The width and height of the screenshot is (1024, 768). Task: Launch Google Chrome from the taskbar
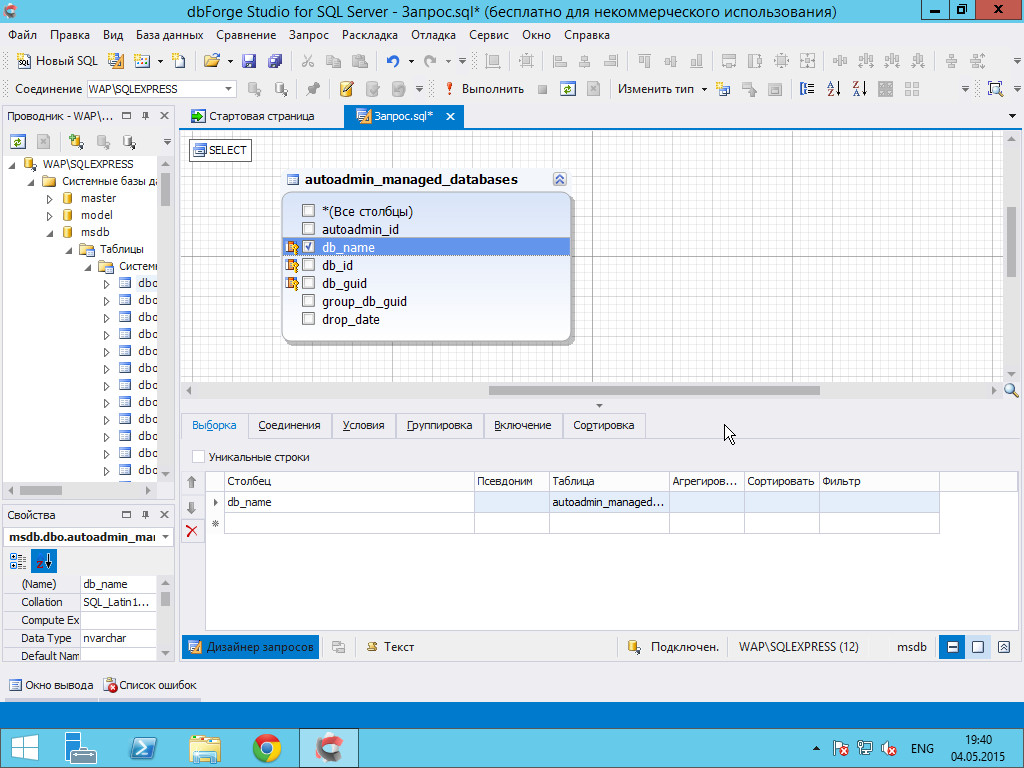click(x=266, y=748)
